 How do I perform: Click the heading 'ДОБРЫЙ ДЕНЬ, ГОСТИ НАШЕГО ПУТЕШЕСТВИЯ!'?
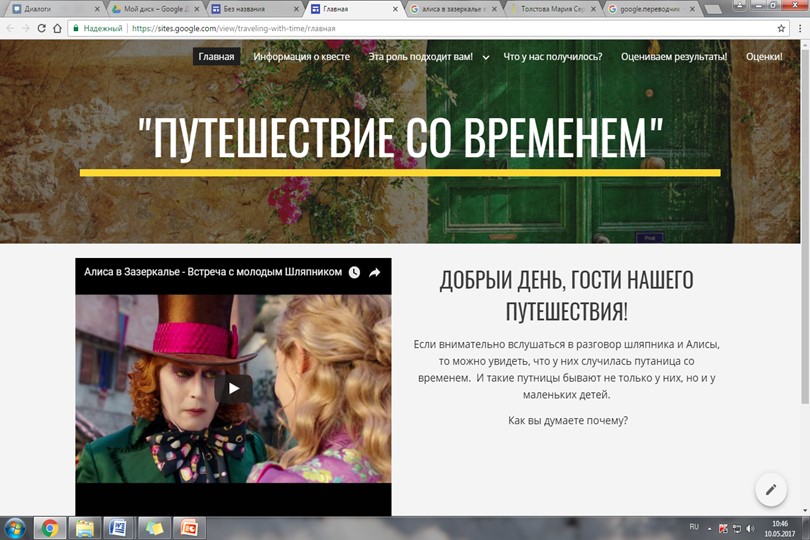[567, 296]
